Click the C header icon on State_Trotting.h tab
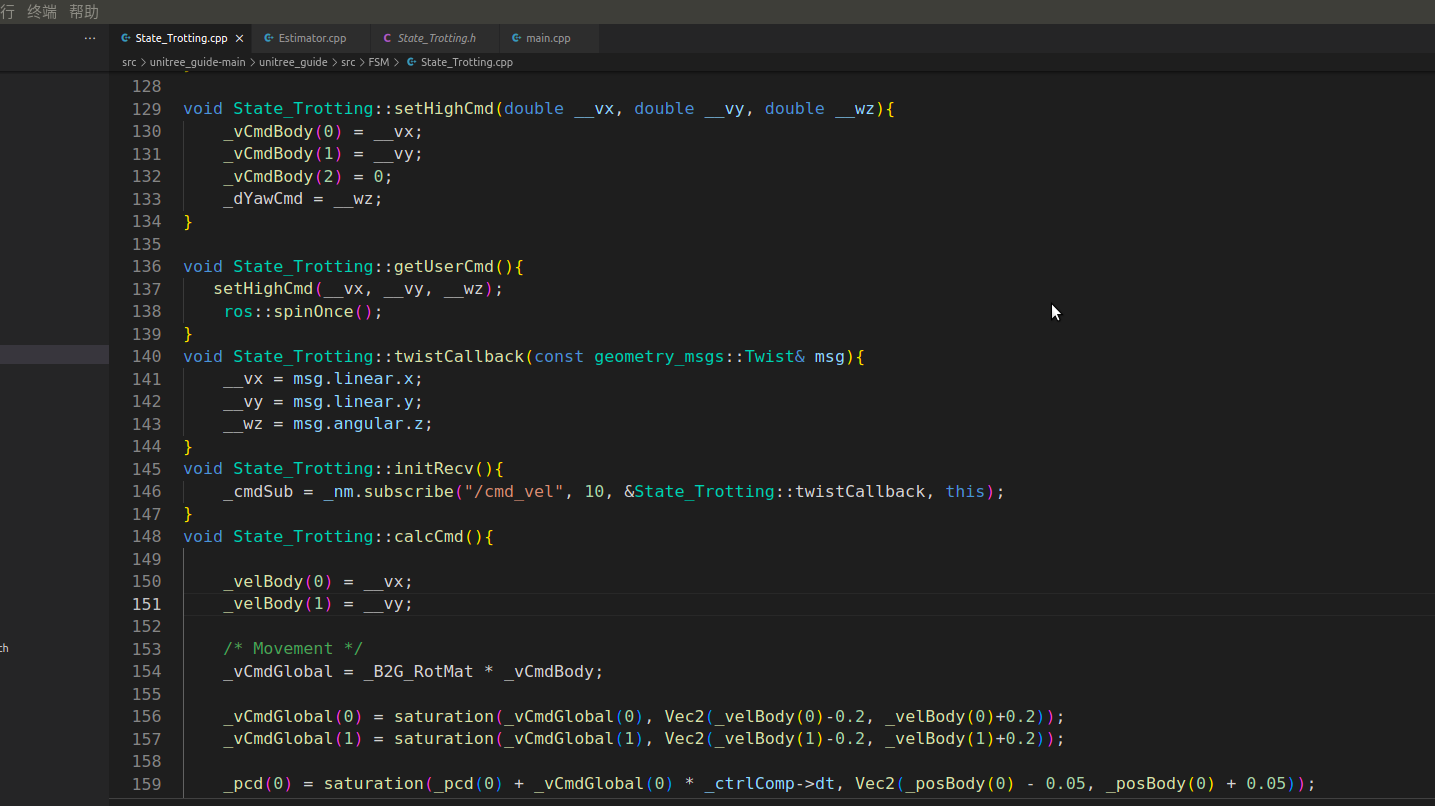The height and width of the screenshot is (806, 1435). point(387,37)
